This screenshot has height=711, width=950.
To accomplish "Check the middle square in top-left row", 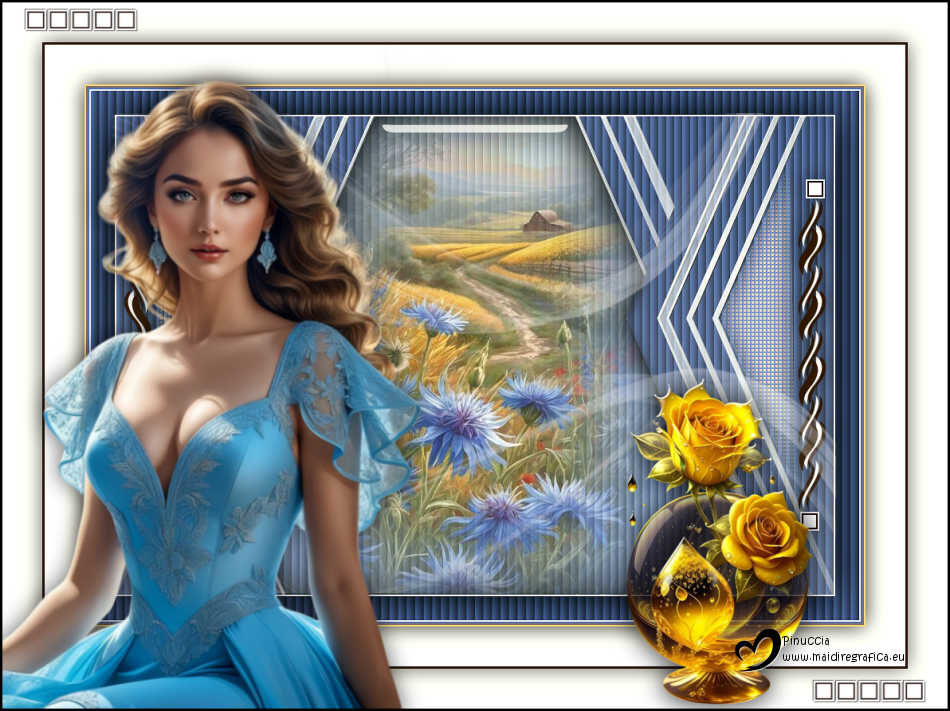I will [80, 19].
